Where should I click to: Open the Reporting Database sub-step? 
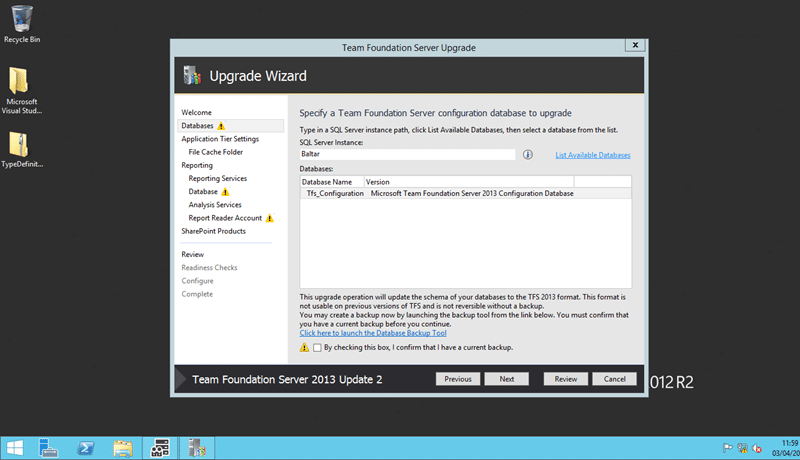pos(203,192)
